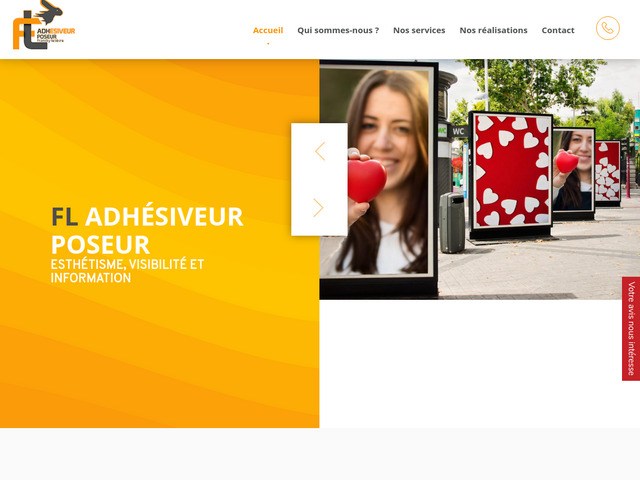
Task: Click the red hearts billboard in photo
Action: point(511,171)
